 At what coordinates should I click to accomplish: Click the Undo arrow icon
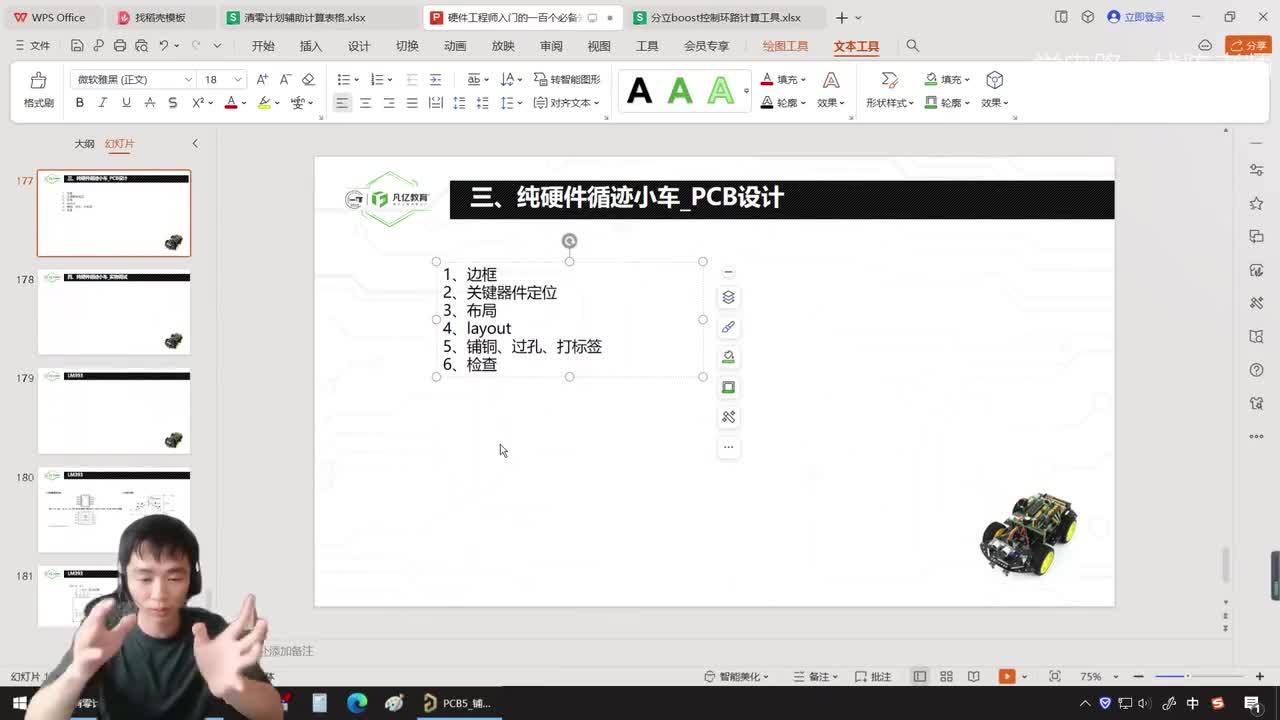point(163,46)
